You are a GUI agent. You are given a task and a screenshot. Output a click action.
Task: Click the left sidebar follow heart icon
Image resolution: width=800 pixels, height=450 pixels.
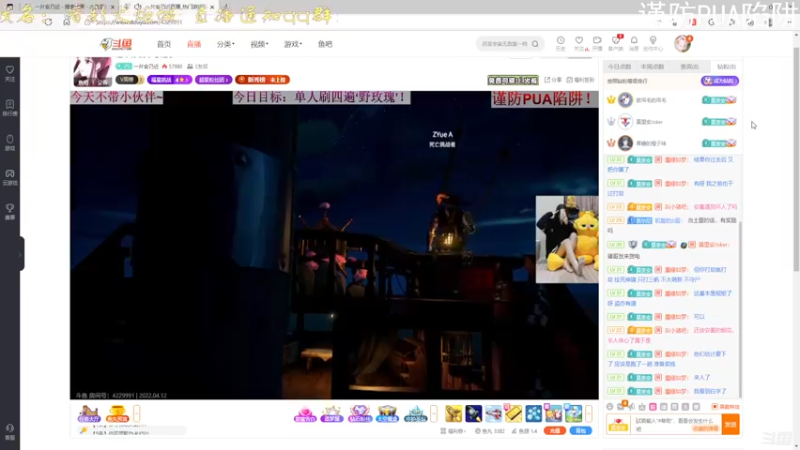click(x=10, y=73)
